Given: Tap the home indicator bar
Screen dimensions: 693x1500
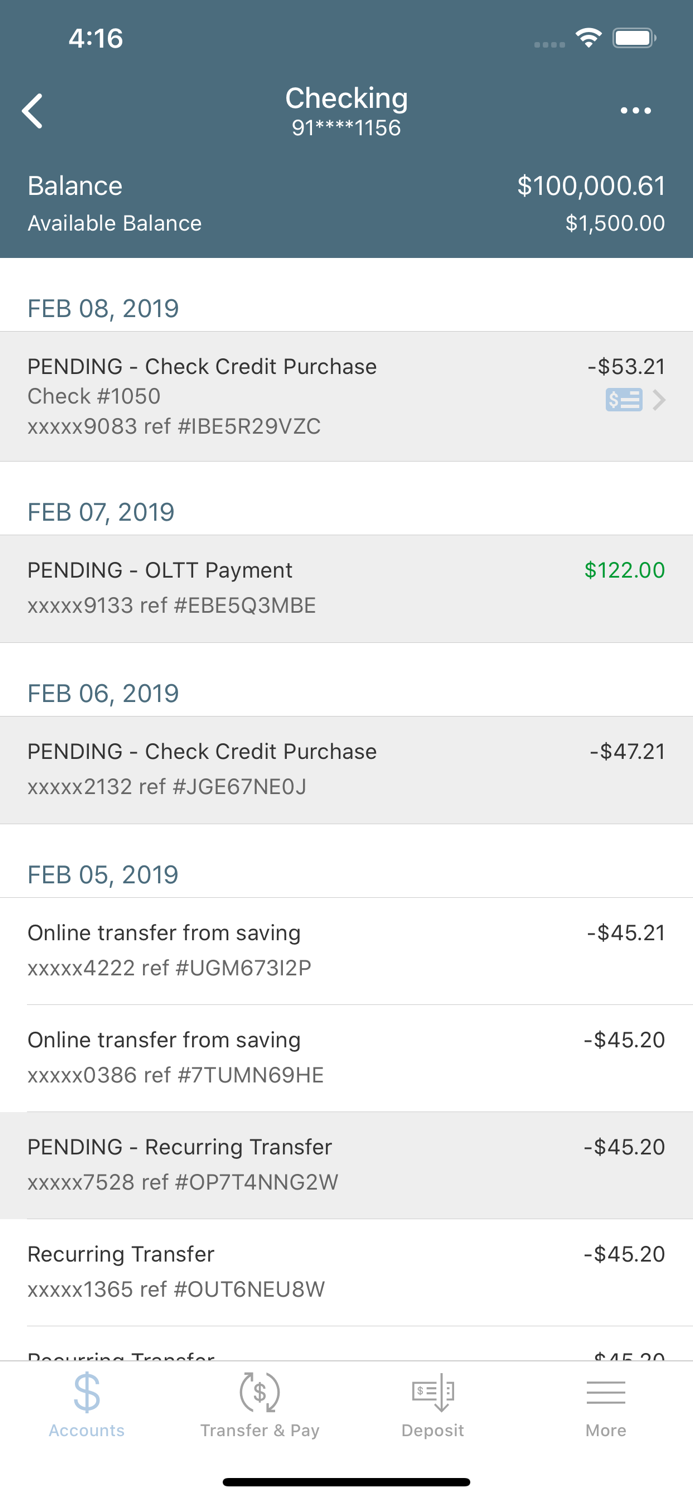Looking at the screenshot, I should coord(346,1482).
